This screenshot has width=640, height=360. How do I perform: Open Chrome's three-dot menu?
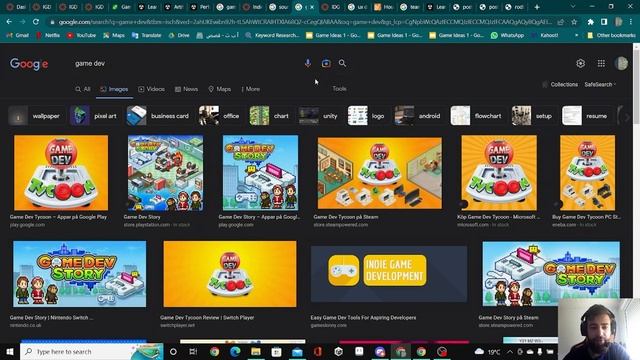[631, 22]
